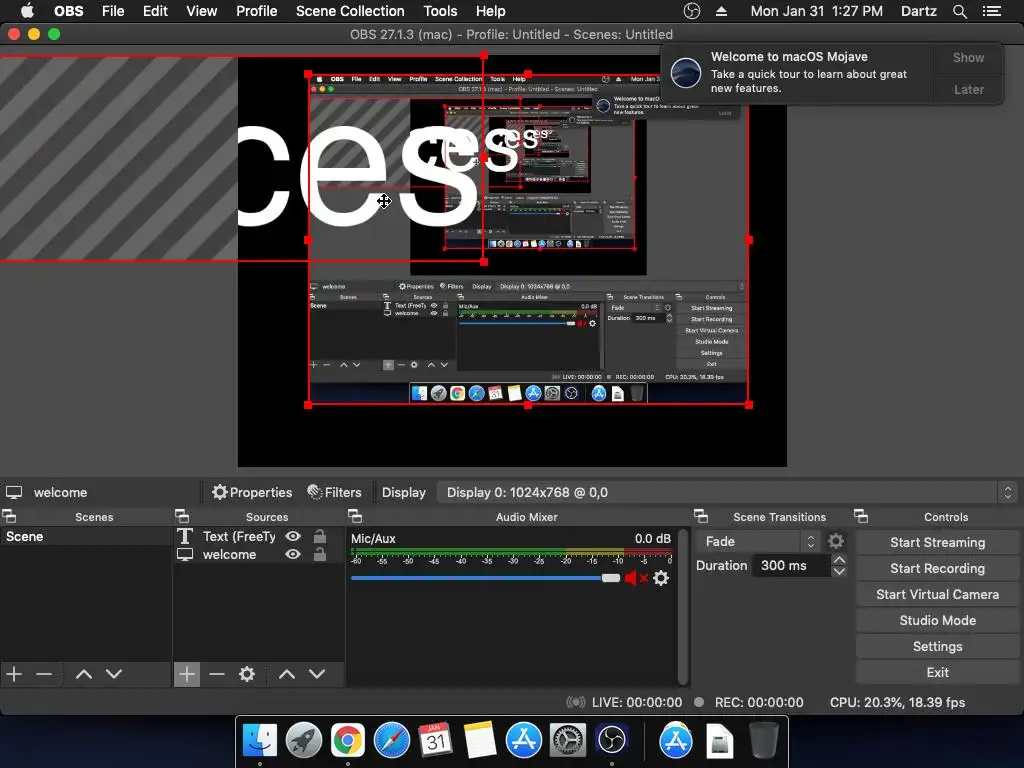Open source properties gear in Sources toolbar

(x=247, y=674)
